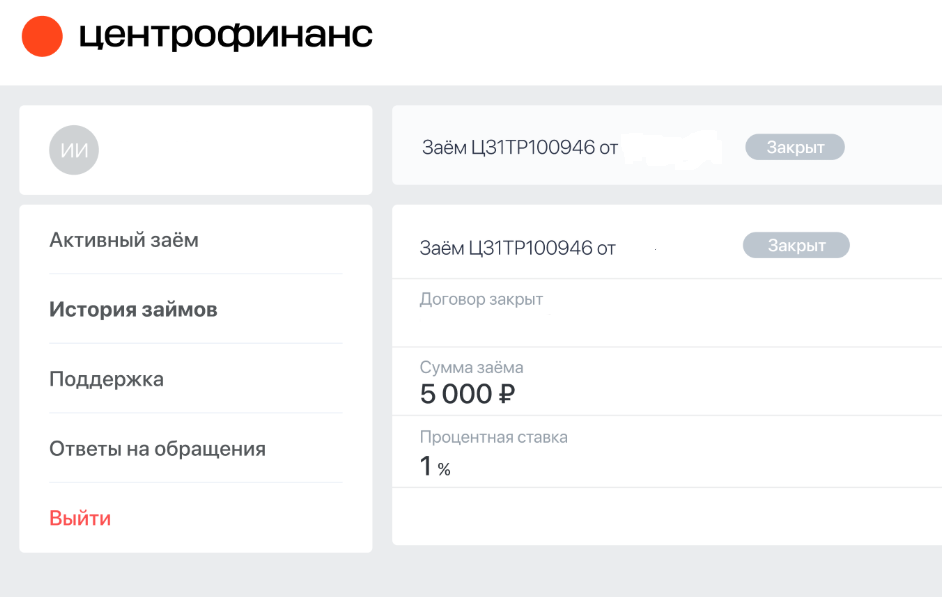Screen dimensions: 942x597
Task: Click the Сумма заёма label
Action: [472, 367]
